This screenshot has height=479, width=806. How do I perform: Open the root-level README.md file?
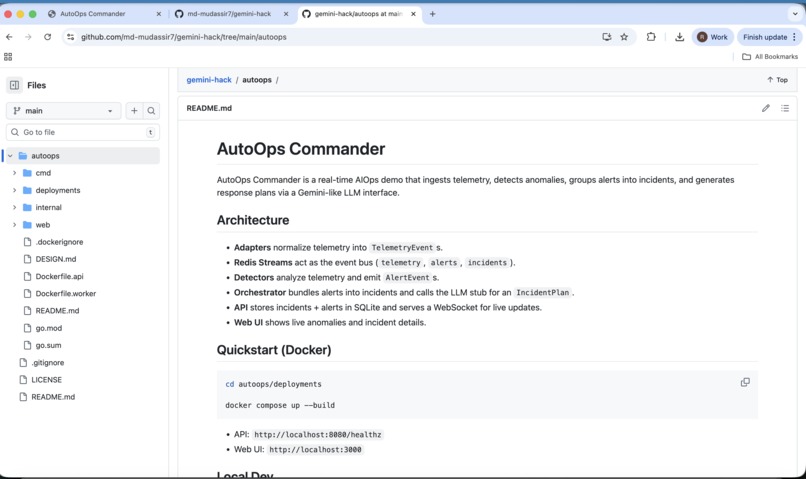pos(53,397)
